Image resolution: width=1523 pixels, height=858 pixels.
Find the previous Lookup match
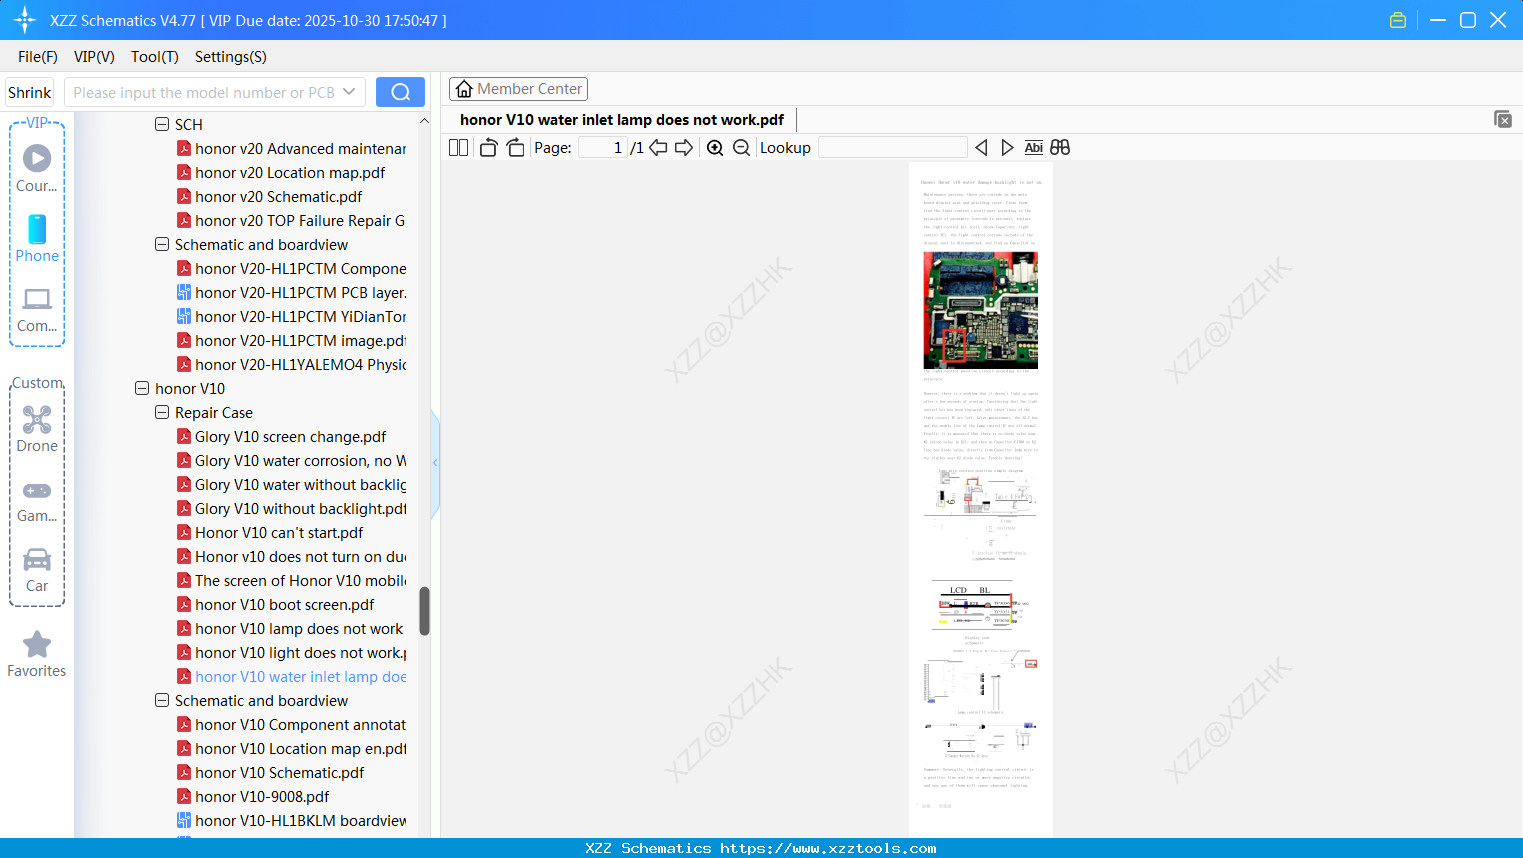tap(981, 147)
